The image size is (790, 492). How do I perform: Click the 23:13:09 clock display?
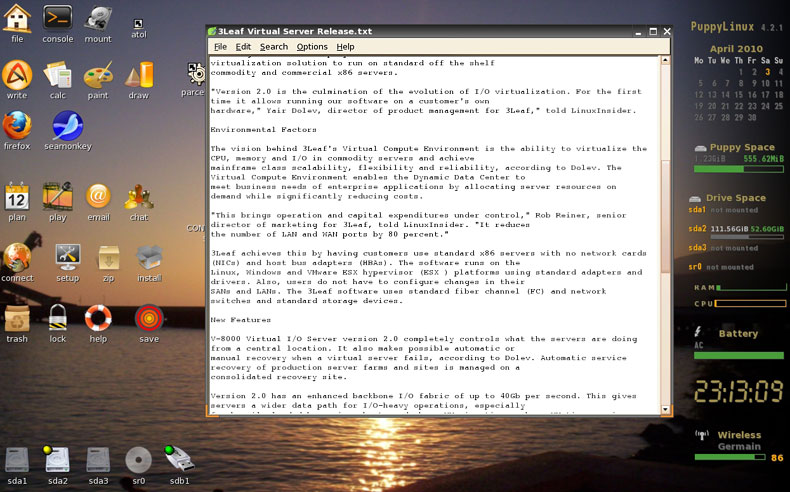tap(739, 391)
